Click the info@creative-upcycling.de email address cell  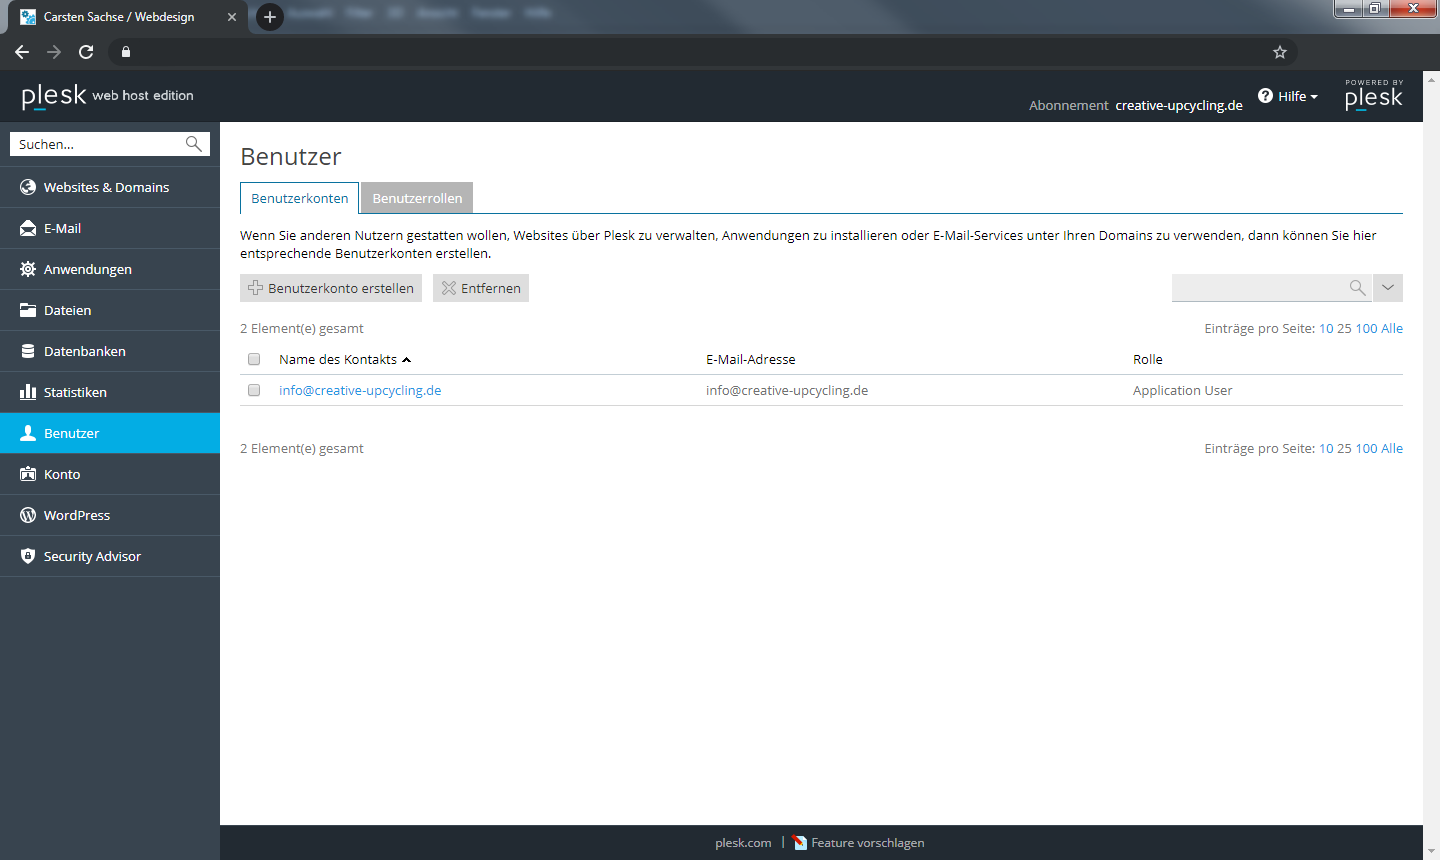787,390
